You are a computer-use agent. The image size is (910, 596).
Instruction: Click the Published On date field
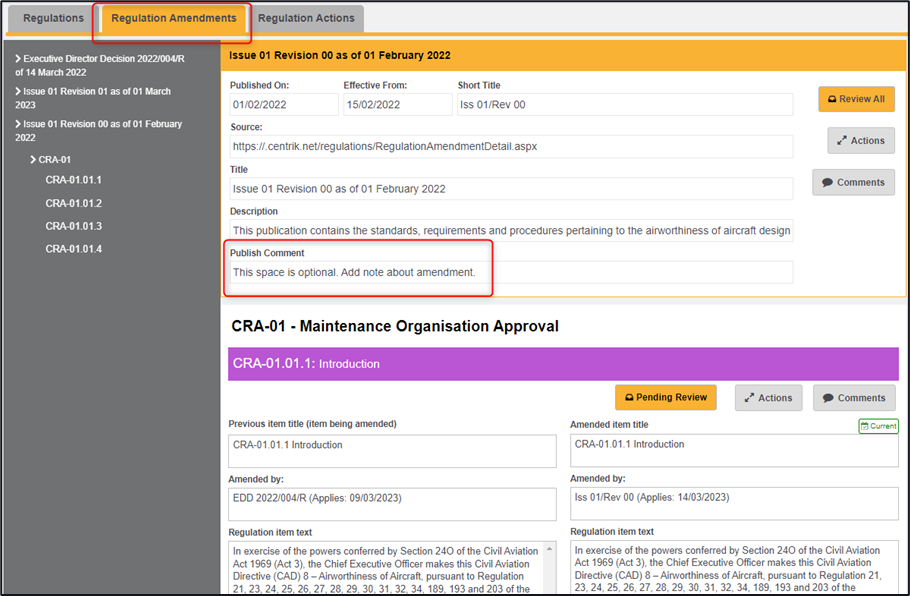tap(284, 105)
